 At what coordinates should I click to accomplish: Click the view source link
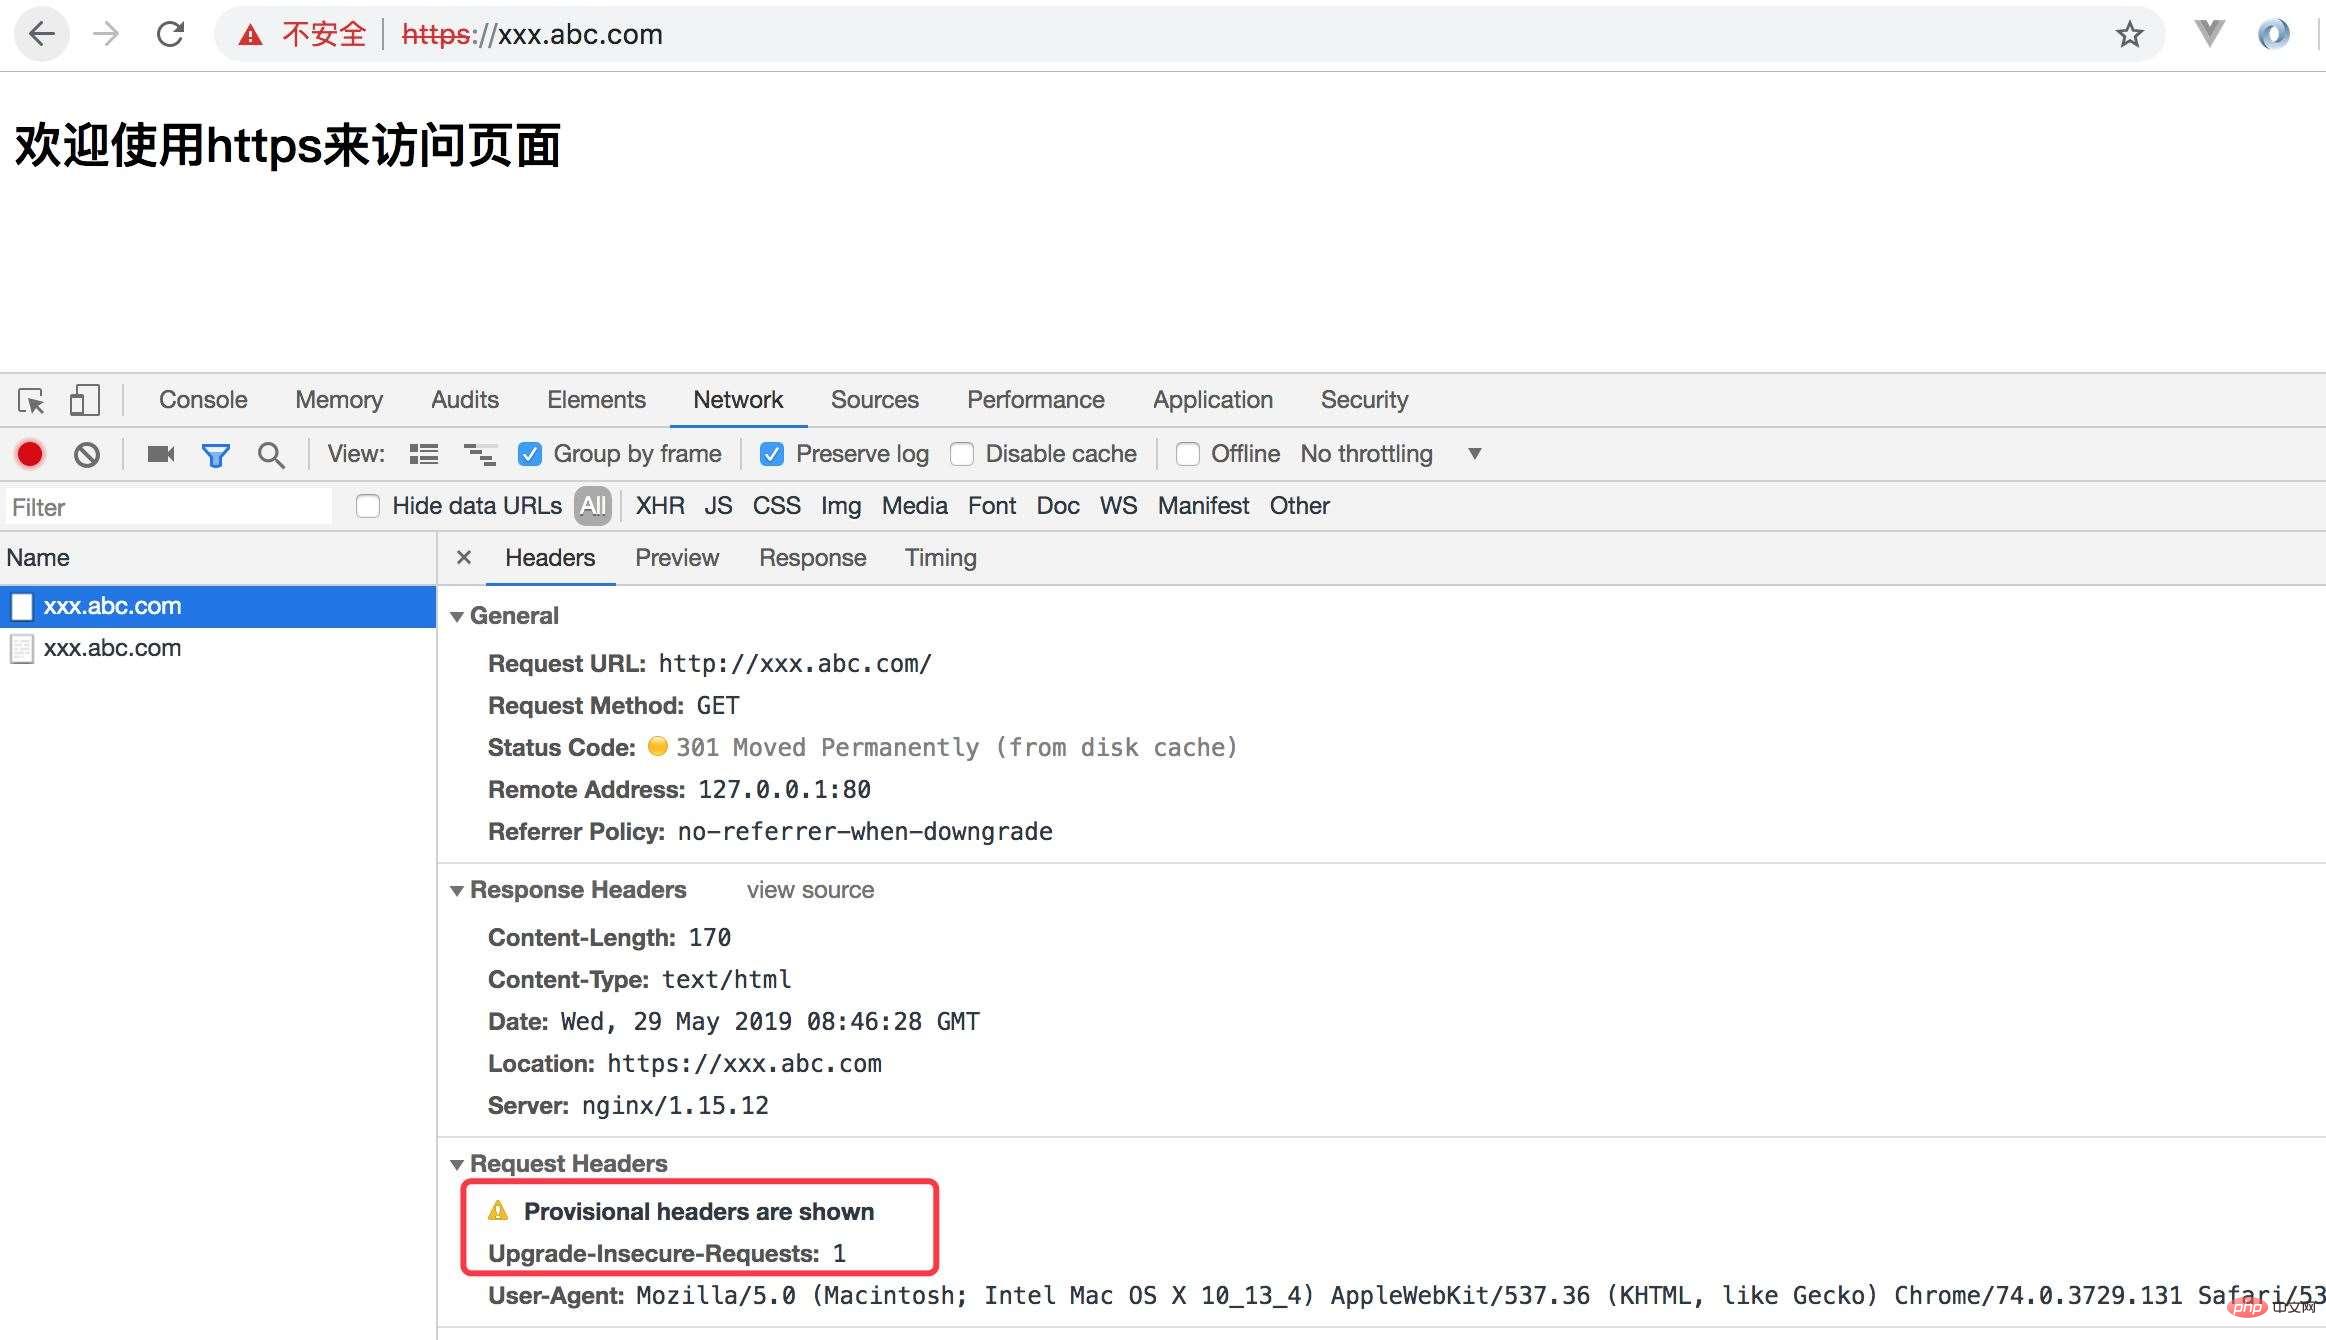coord(810,890)
